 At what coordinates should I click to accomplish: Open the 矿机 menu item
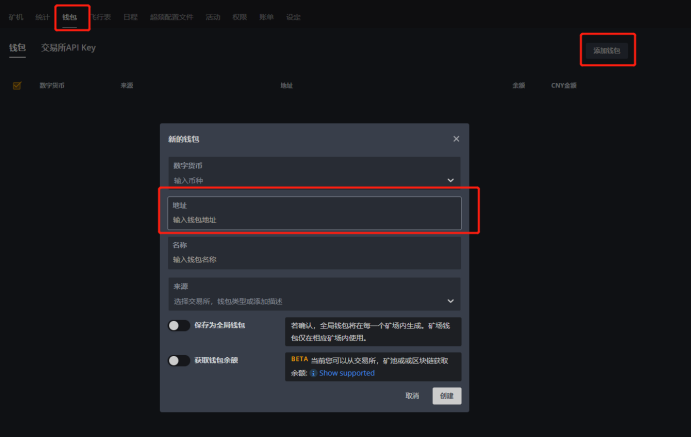tap(16, 17)
